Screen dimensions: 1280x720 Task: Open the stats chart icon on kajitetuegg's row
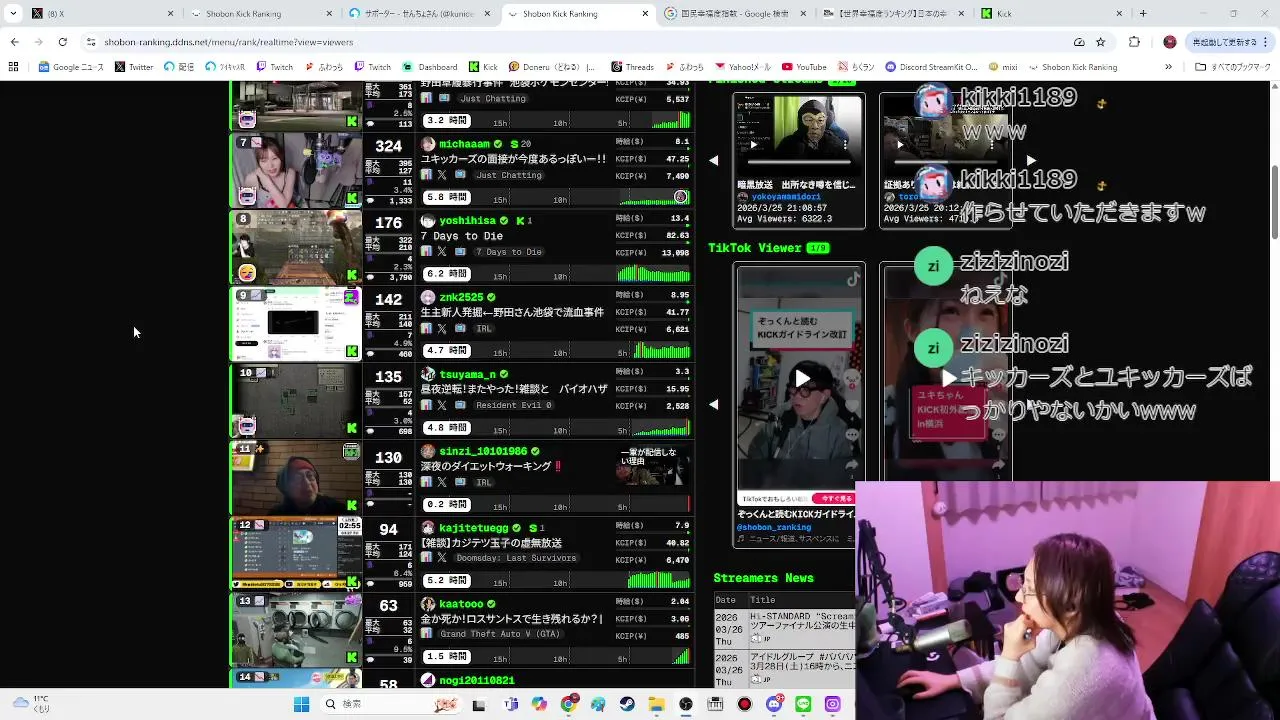tap(426, 558)
